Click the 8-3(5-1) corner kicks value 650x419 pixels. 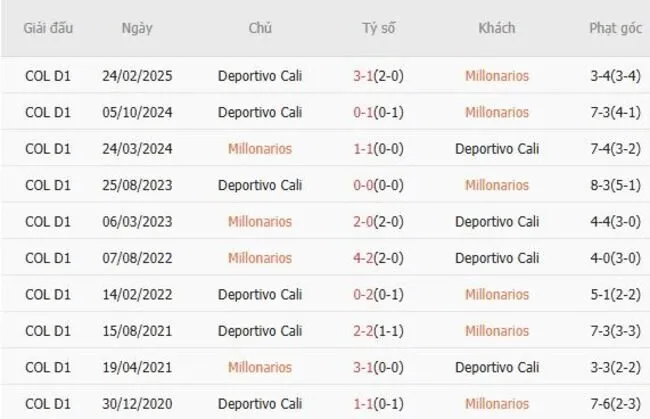coord(616,185)
